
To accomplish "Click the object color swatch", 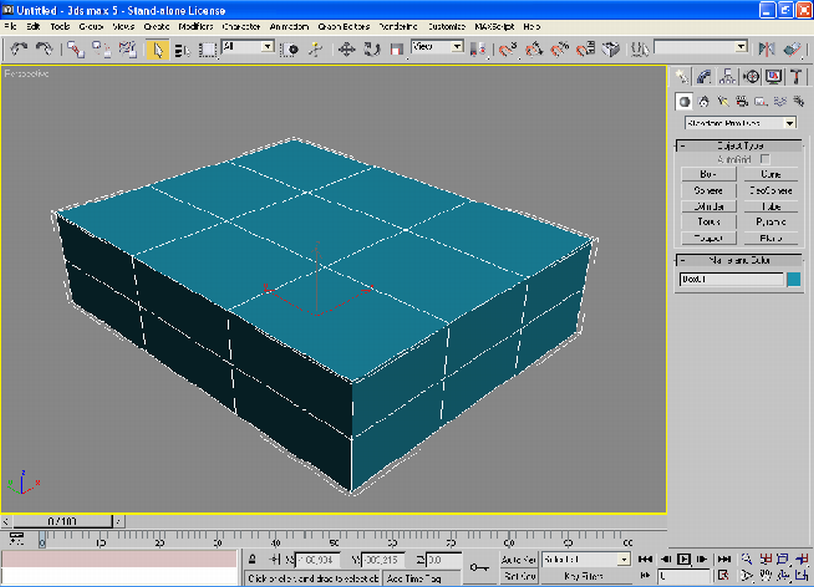I will coord(793,280).
